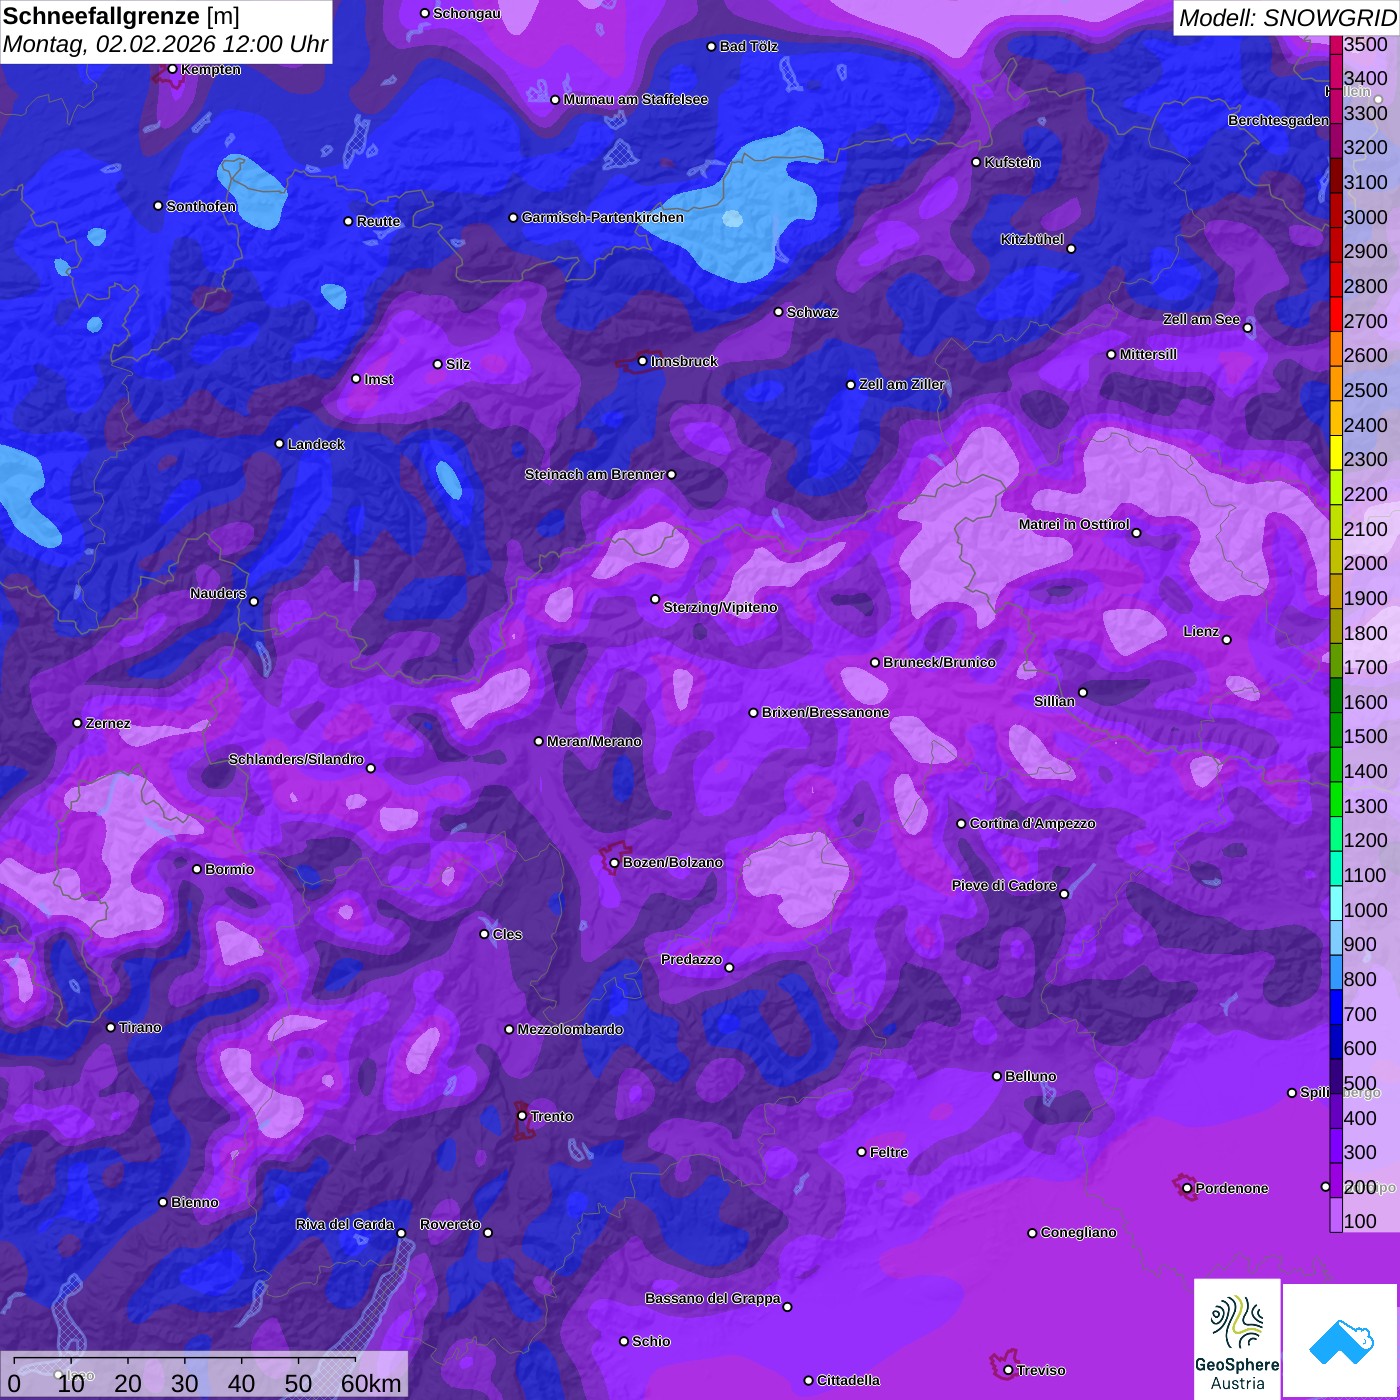The width and height of the screenshot is (1400, 1400).
Task: Click the Belluno location dot
Action: tap(996, 1076)
